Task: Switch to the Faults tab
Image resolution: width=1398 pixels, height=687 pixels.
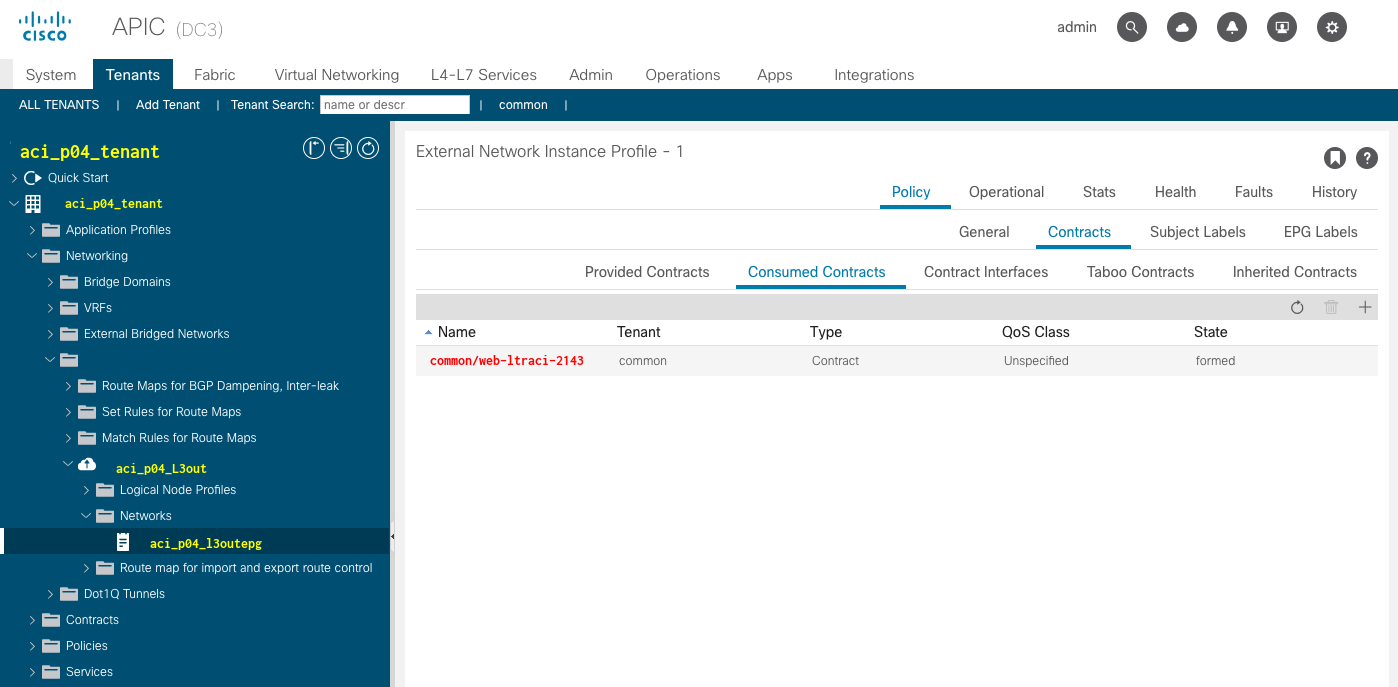Action: [x=1253, y=192]
